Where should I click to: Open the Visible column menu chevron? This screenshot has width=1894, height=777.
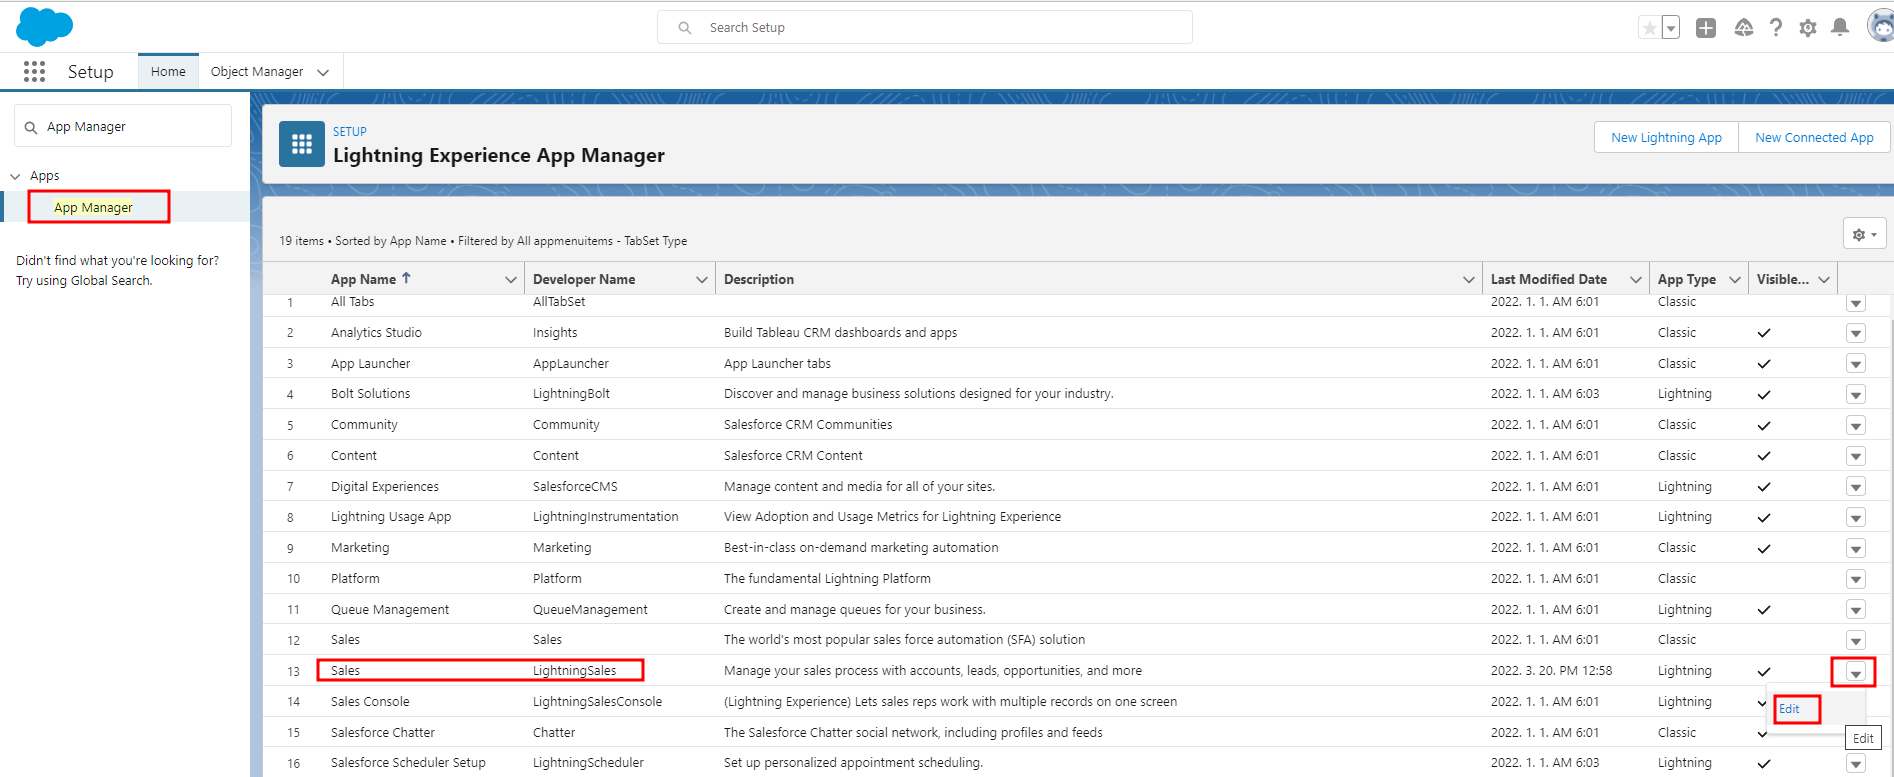tap(1824, 280)
